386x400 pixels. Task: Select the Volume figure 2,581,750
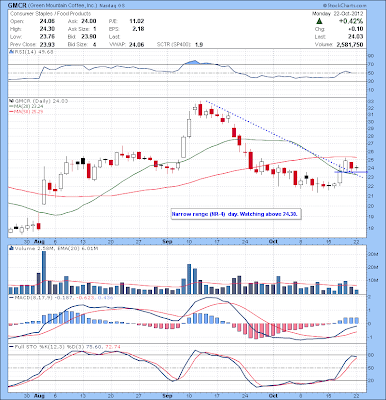pyautogui.click(x=349, y=44)
